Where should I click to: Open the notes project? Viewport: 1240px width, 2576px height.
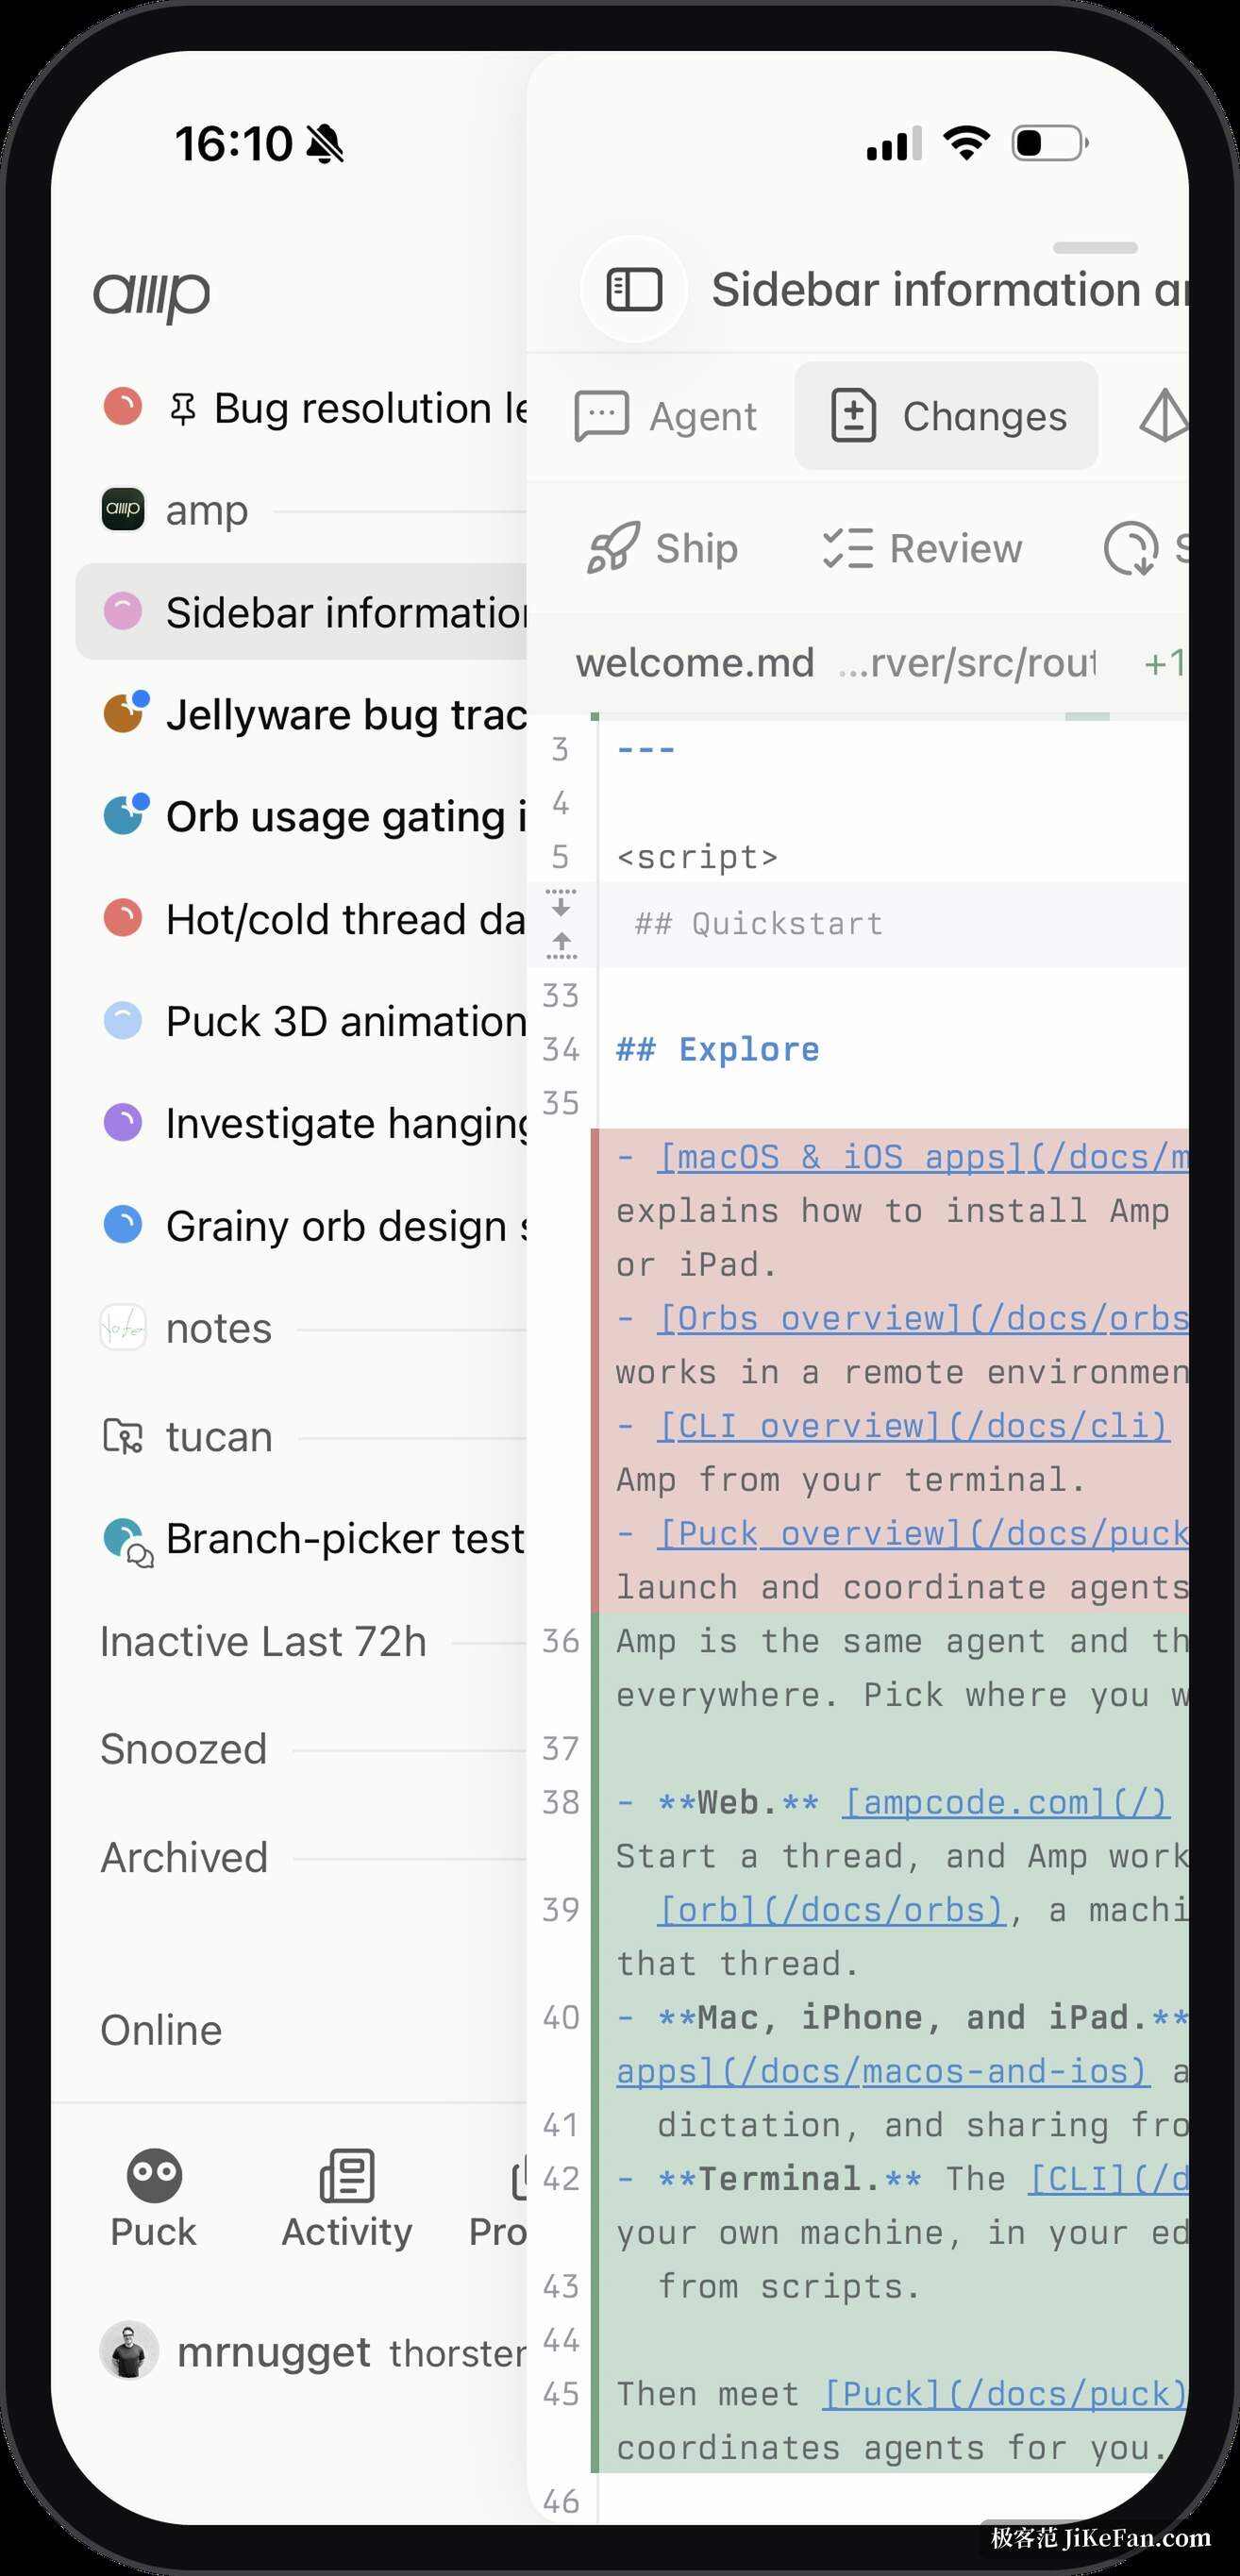point(218,1328)
